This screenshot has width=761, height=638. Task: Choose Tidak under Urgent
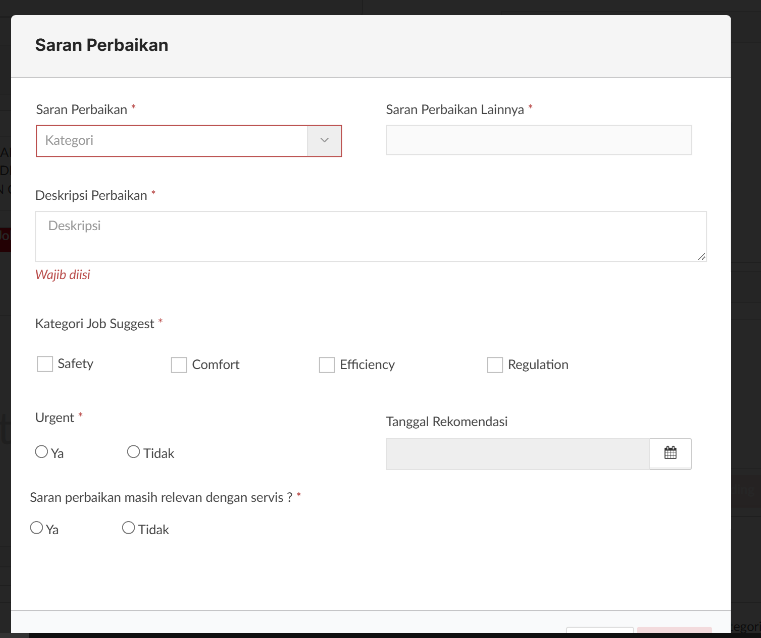coord(133,452)
